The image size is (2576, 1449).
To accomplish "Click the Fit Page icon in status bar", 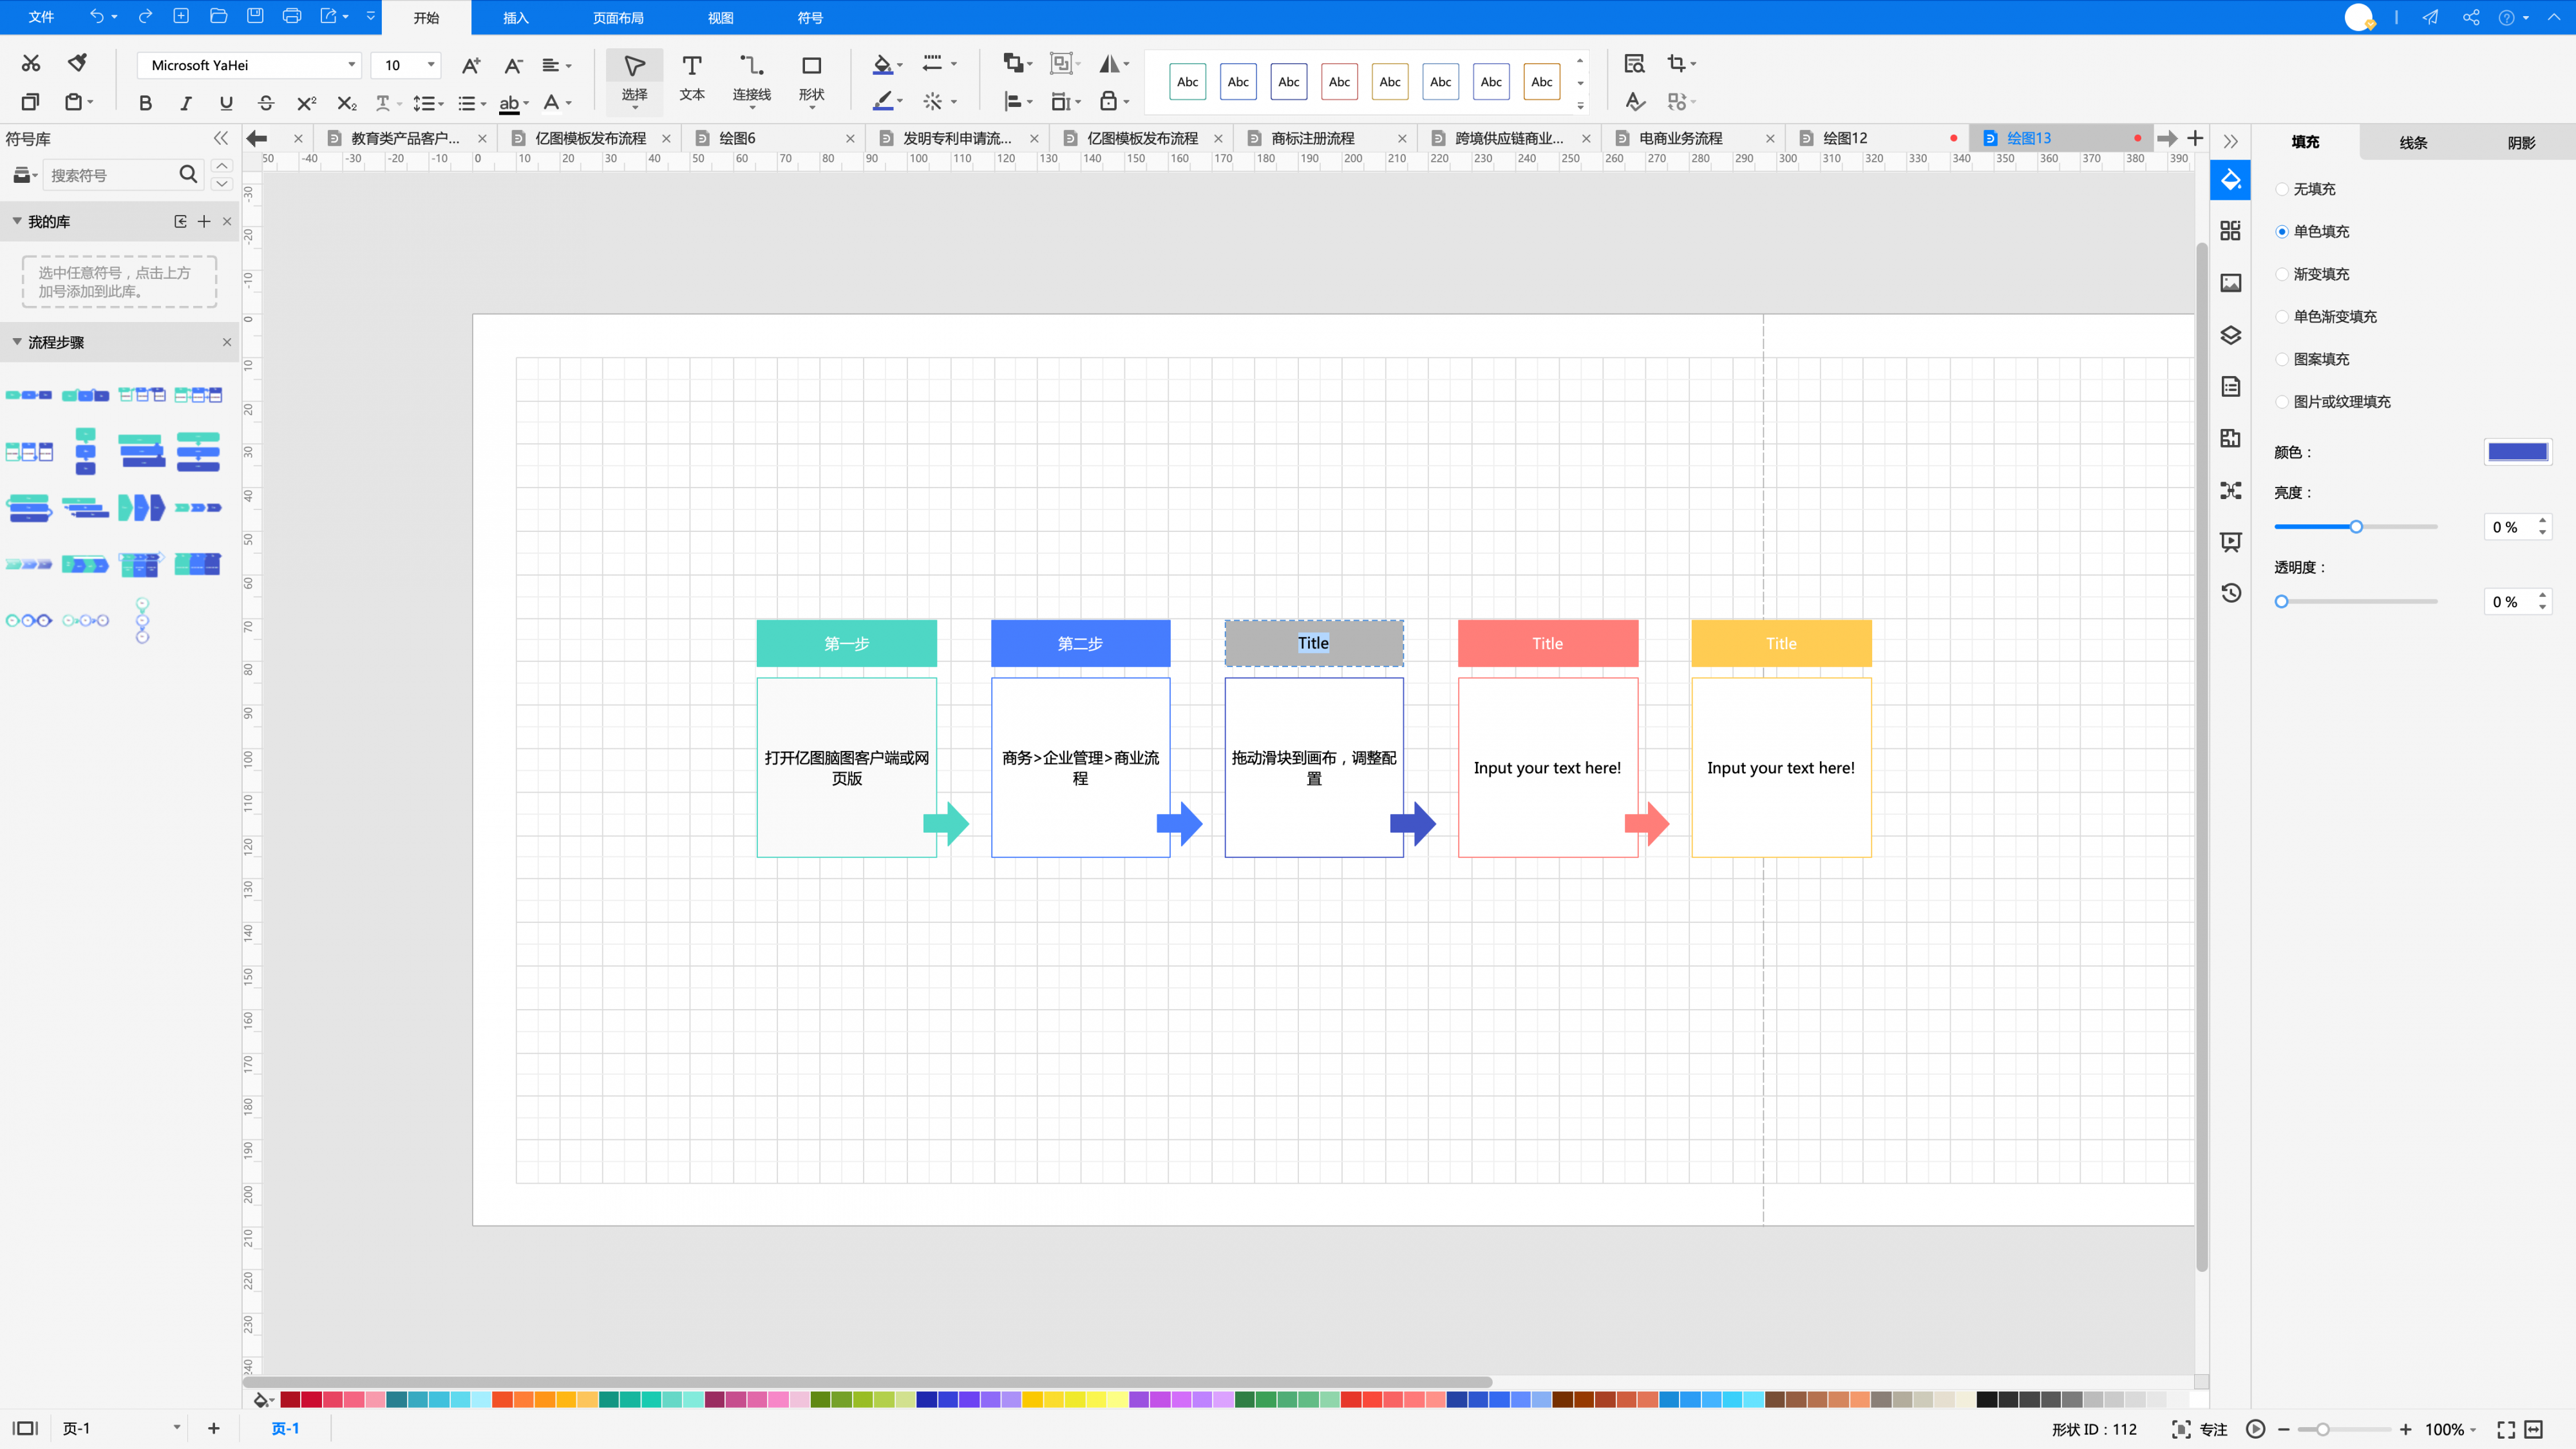I will pyautogui.click(x=2506, y=1429).
